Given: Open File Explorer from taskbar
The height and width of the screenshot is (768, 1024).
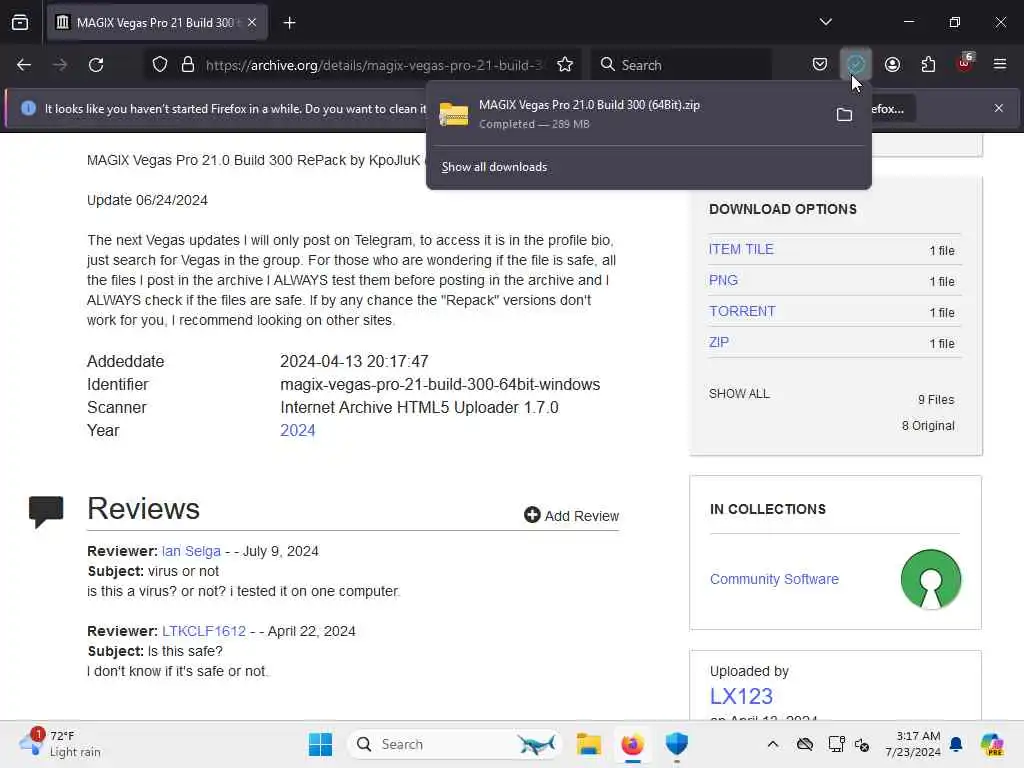Looking at the screenshot, I should 588,744.
